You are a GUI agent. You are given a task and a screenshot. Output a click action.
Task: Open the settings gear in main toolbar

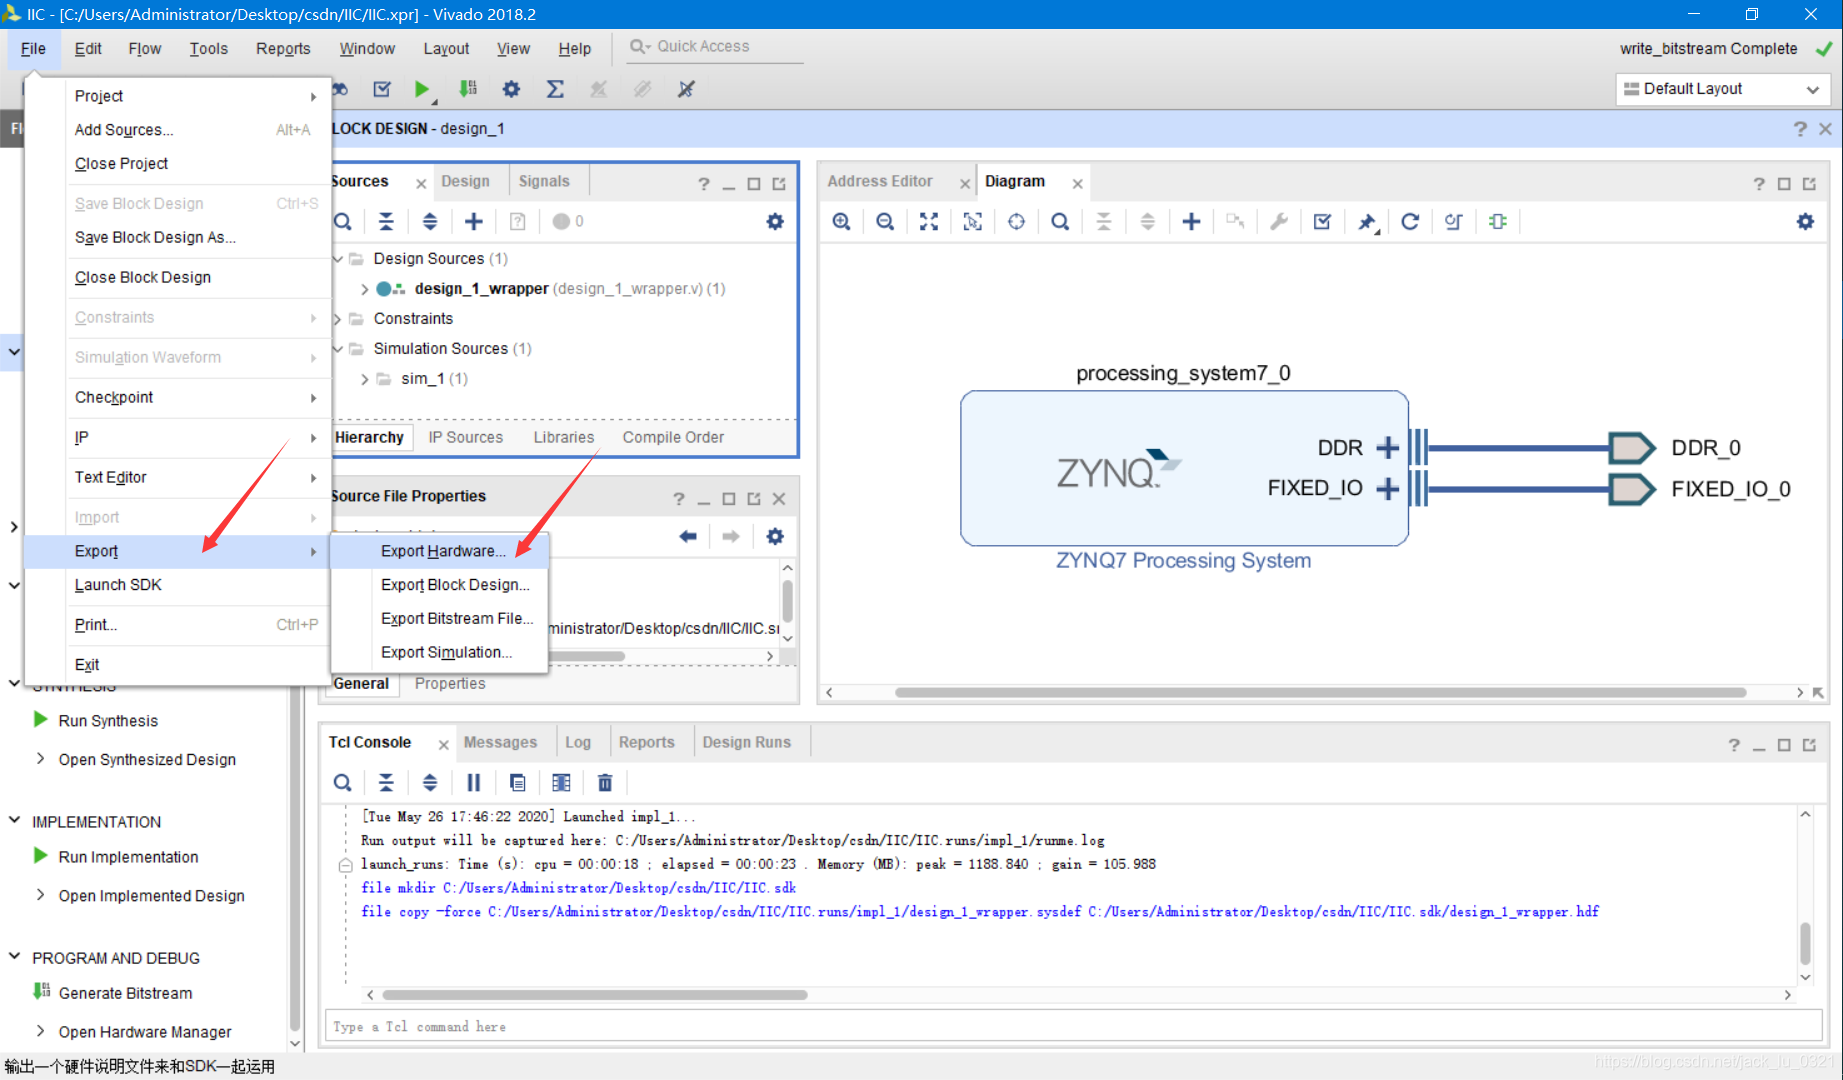point(511,89)
